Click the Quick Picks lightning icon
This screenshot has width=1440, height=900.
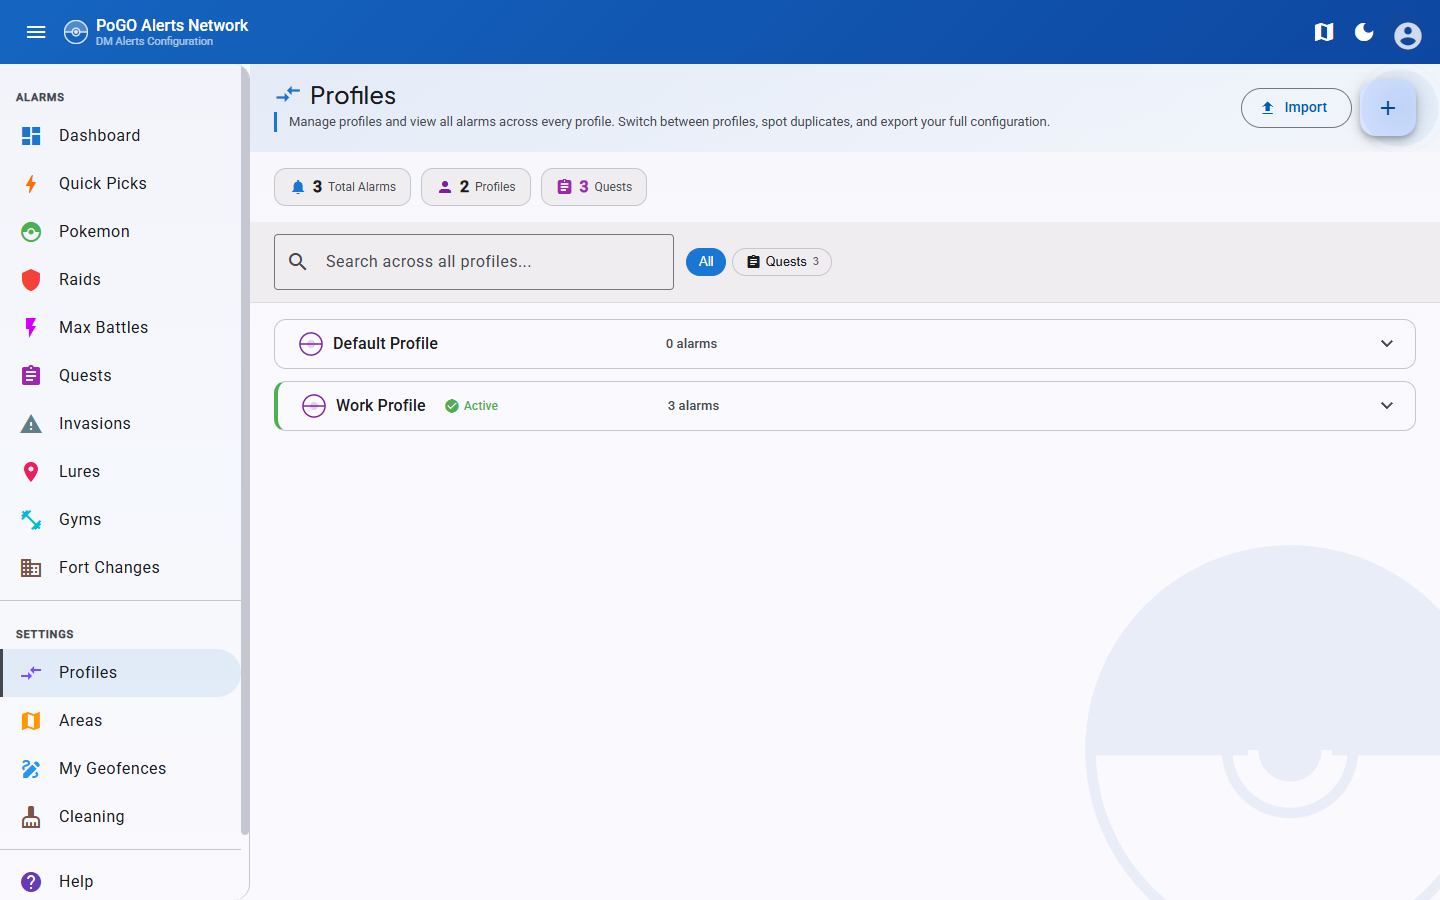(x=31, y=184)
